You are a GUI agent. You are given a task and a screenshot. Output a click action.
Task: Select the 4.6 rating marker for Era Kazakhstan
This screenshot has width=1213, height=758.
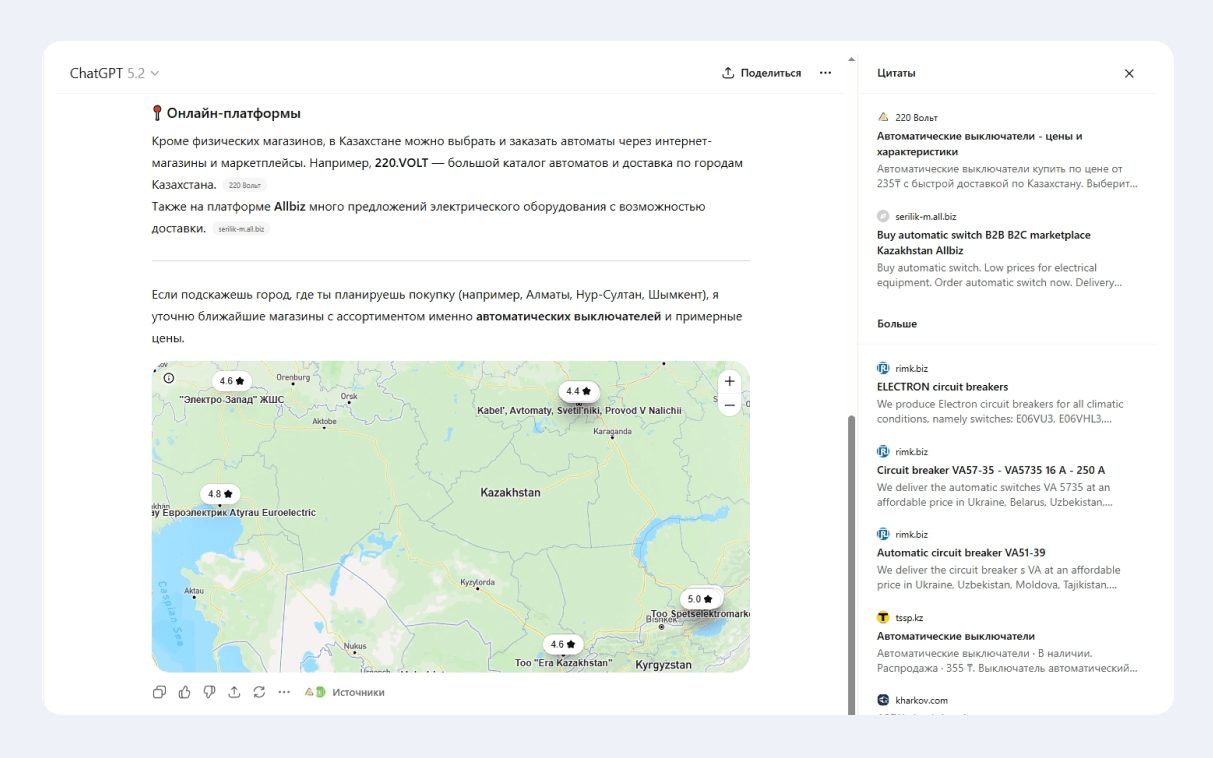563,644
